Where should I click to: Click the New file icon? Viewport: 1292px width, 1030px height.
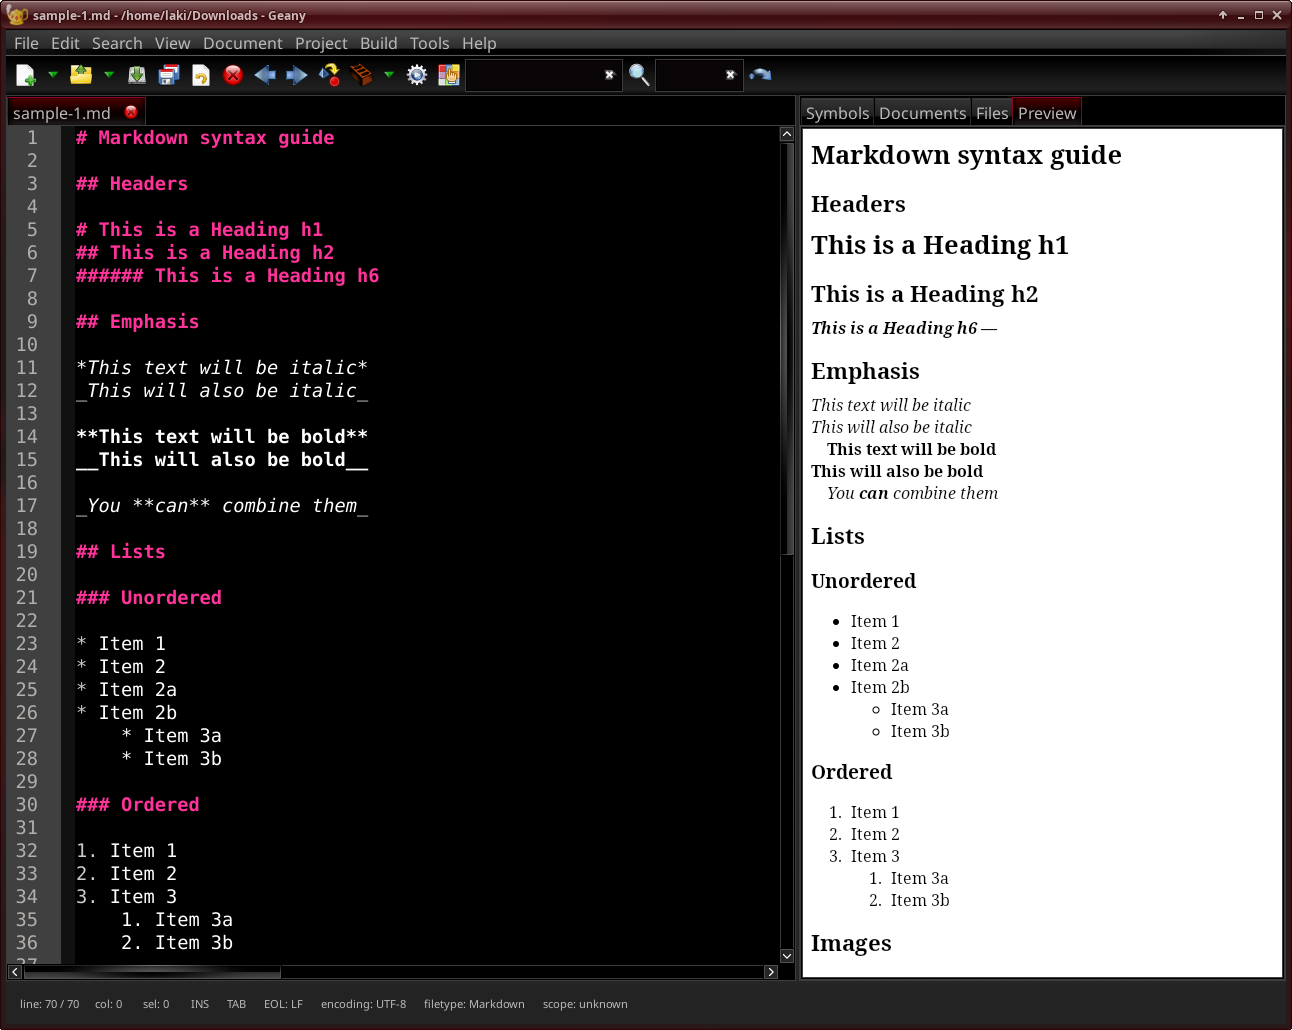(26, 75)
